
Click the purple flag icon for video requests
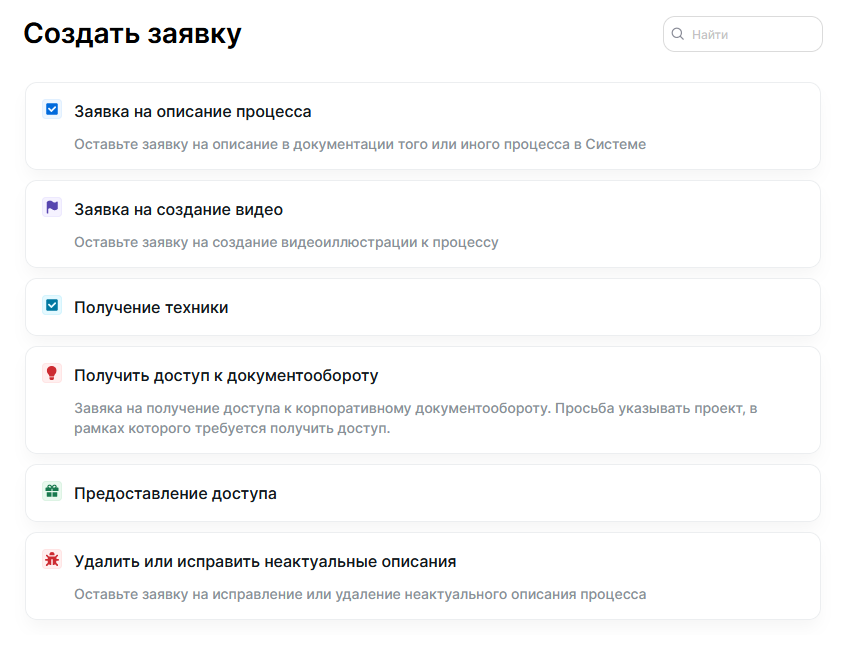[x=51, y=207]
